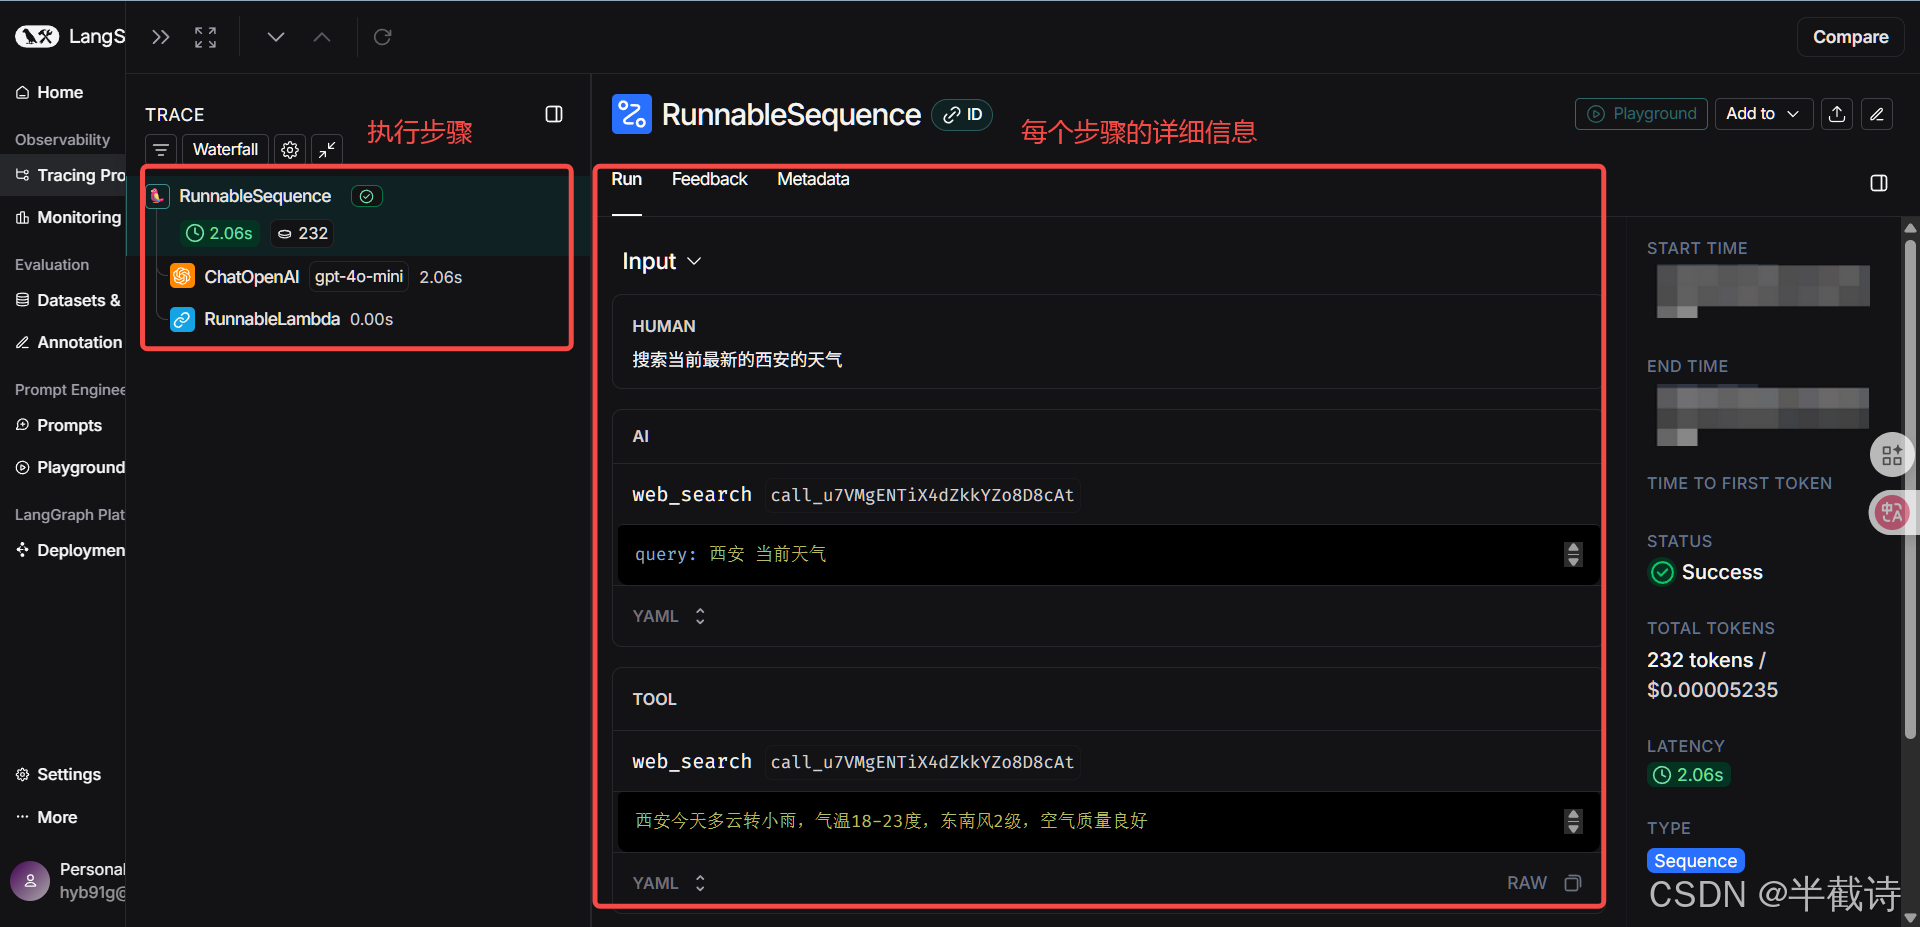This screenshot has height=927, width=1920.
Task: Click the gpt-4o-mini model tag
Action: [x=359, y=276]
